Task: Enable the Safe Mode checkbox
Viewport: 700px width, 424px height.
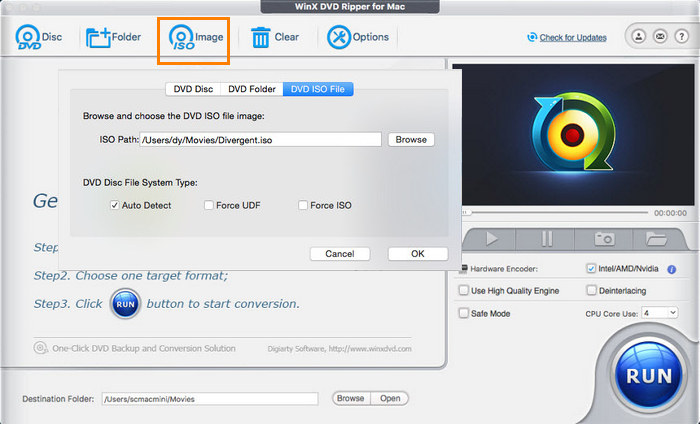Action: (x=463, y=313)
